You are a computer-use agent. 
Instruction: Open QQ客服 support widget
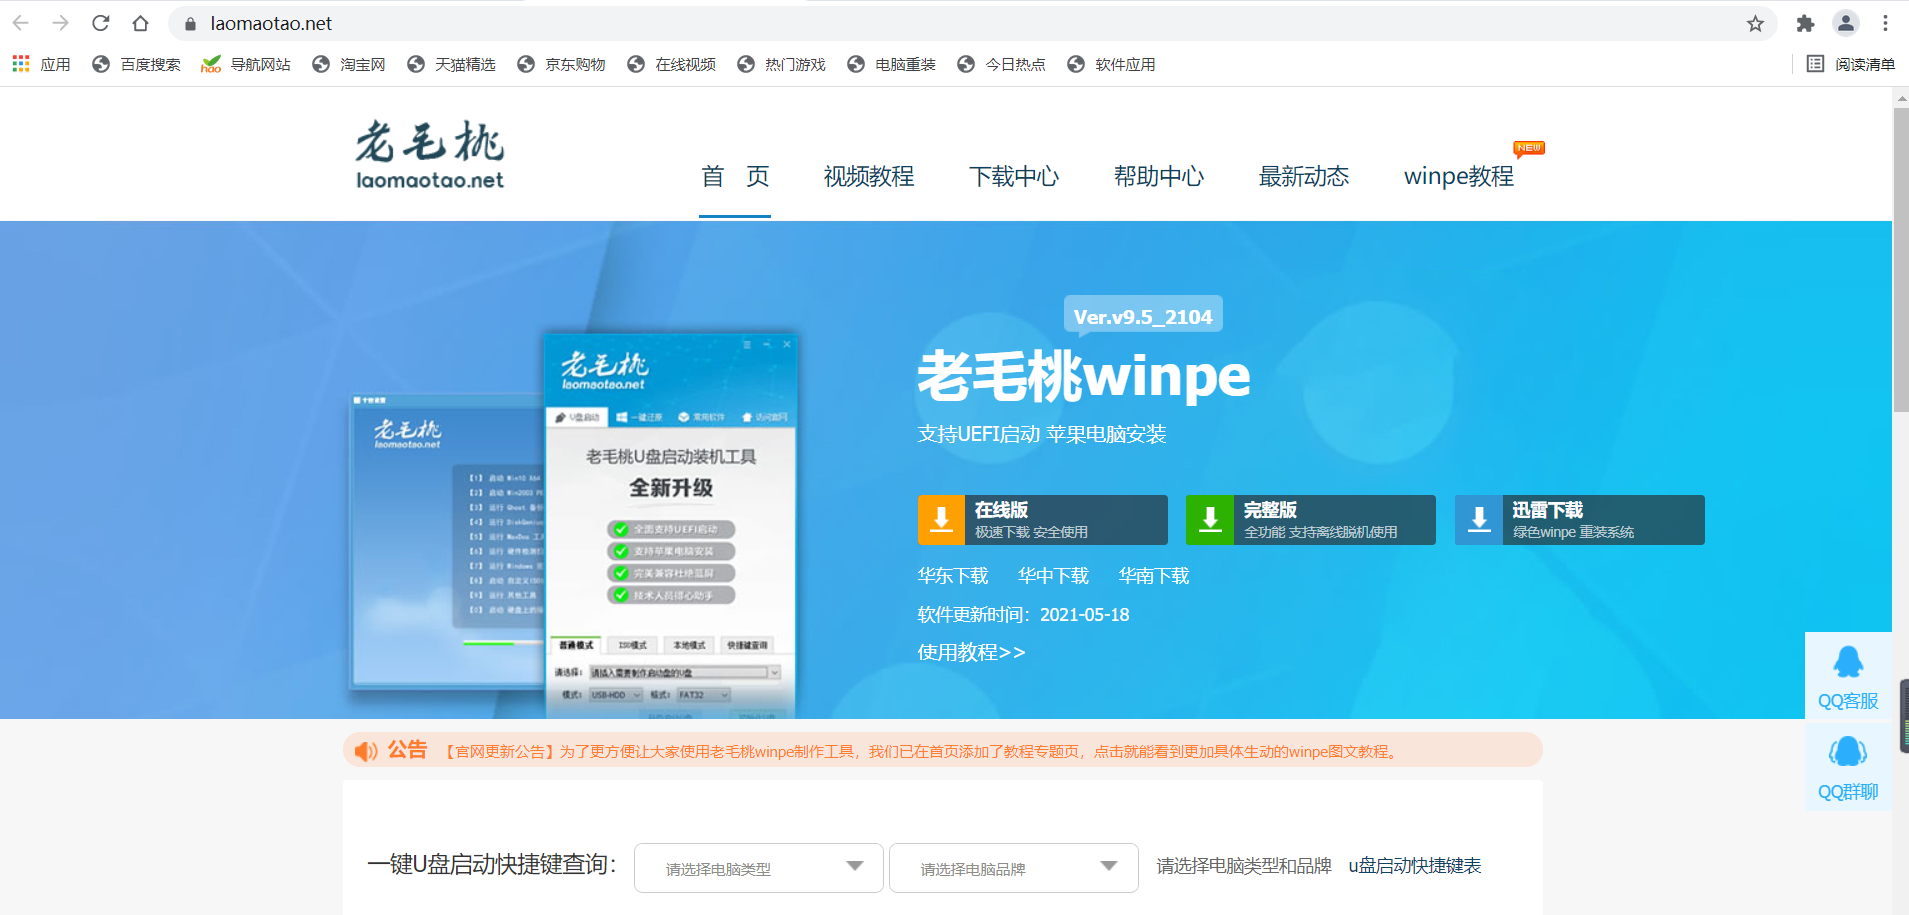(x=1848, y=678)
